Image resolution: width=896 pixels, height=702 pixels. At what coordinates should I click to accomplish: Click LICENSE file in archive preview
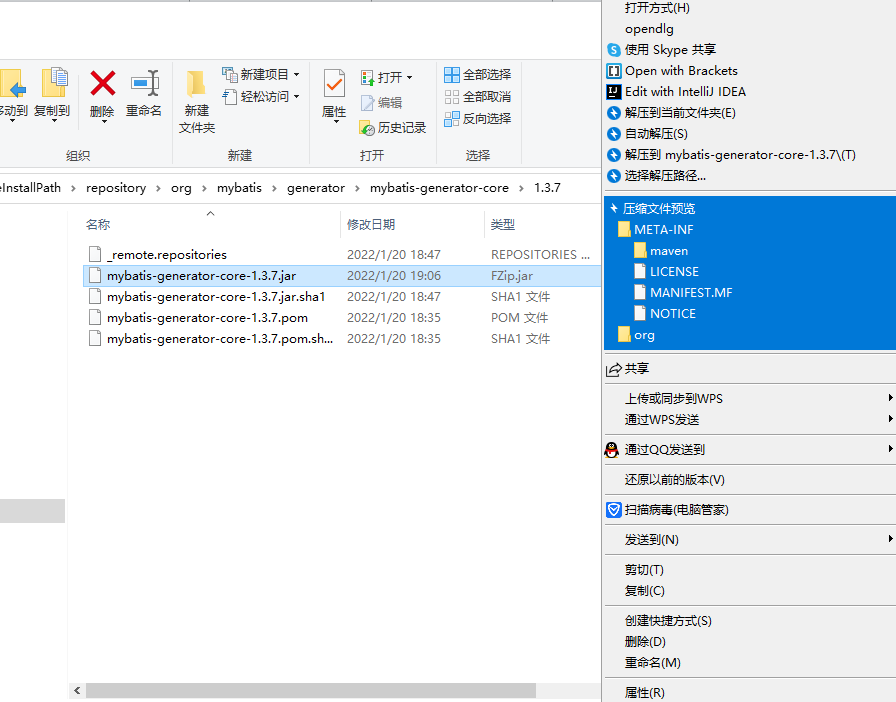click(x=666, y=272)
